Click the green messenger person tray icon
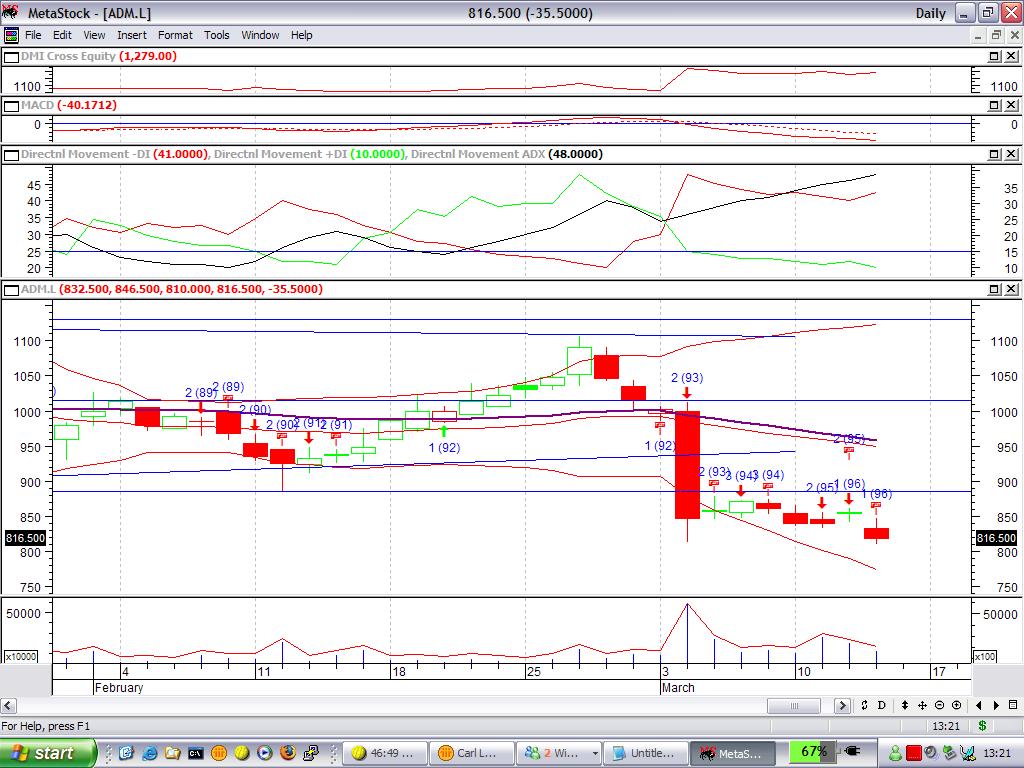 [896, 754]
